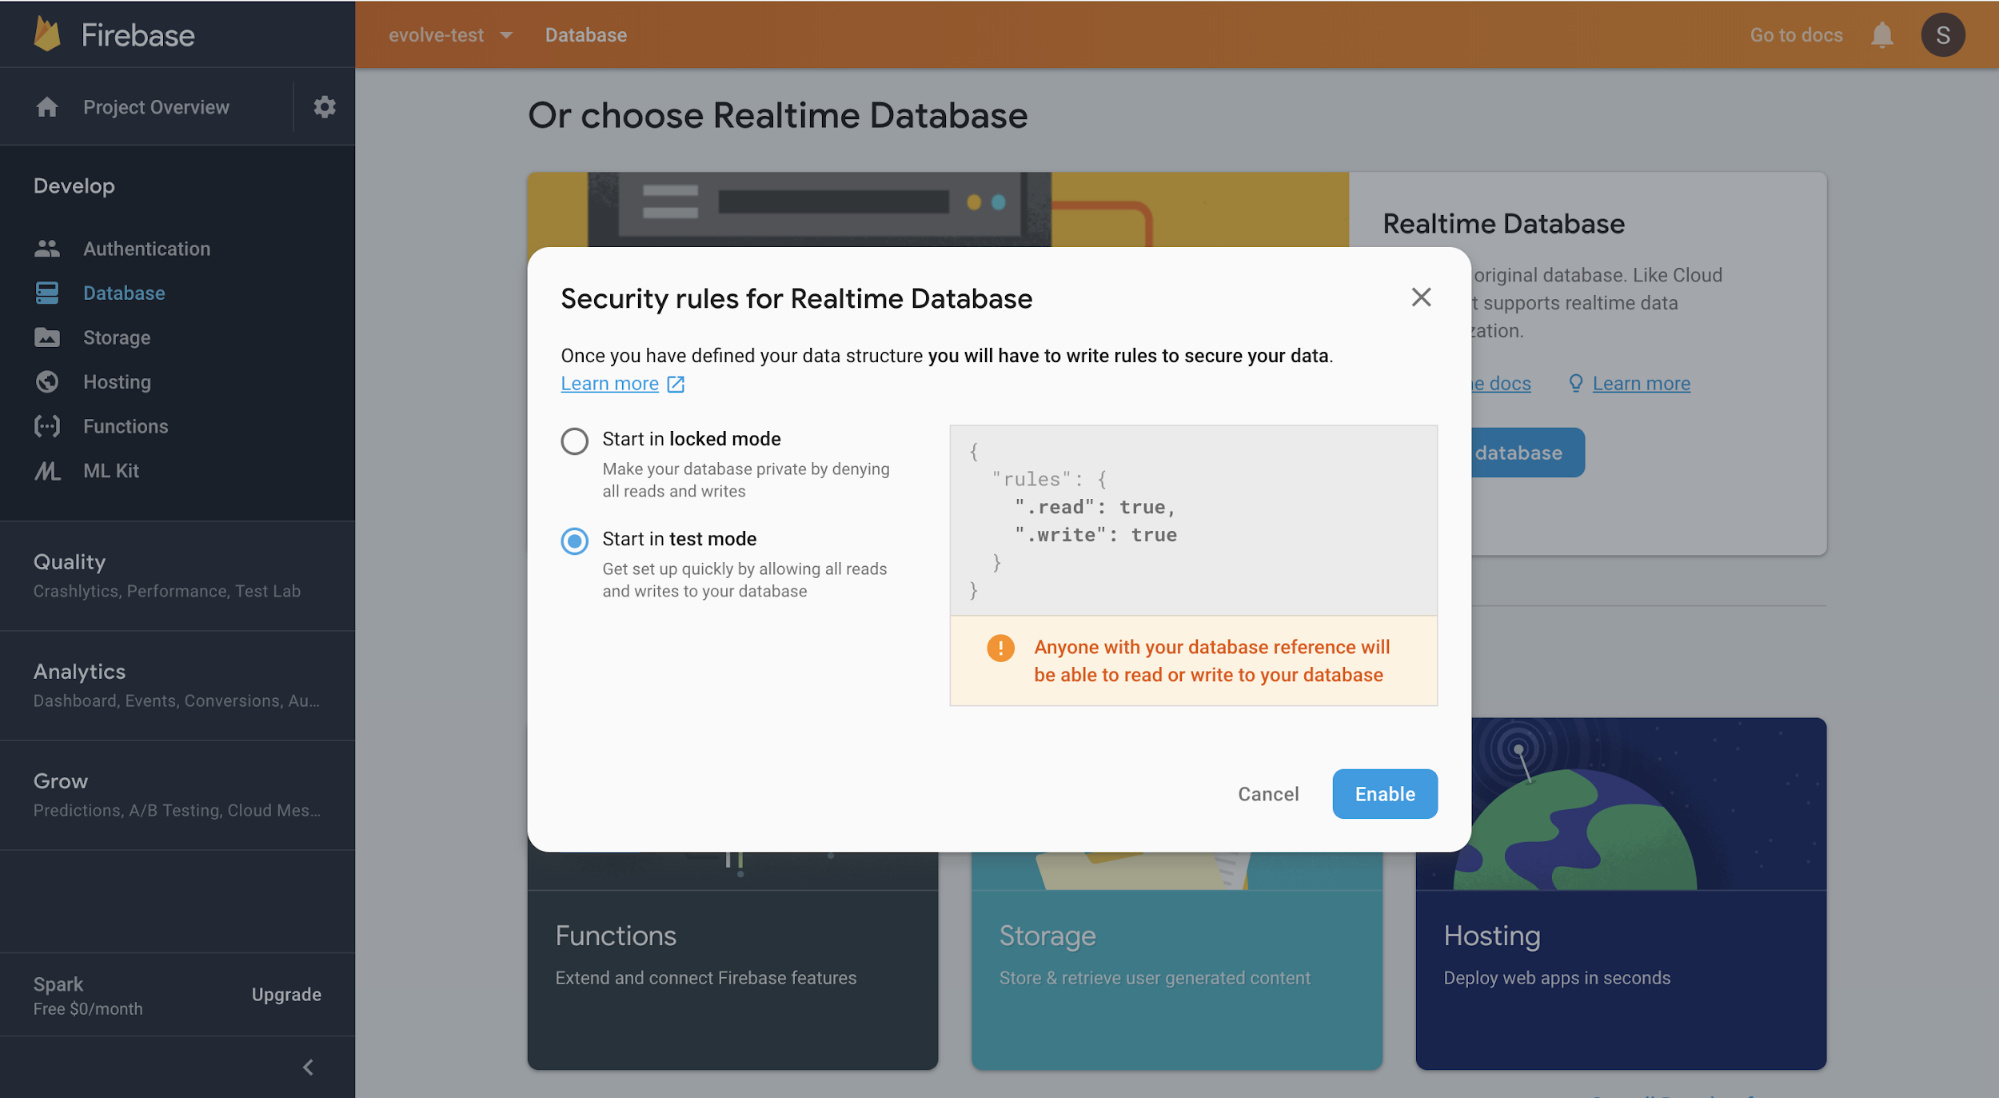
Task: Click the Functions brackets icon in sidebar
Action: tap(47, 426)
